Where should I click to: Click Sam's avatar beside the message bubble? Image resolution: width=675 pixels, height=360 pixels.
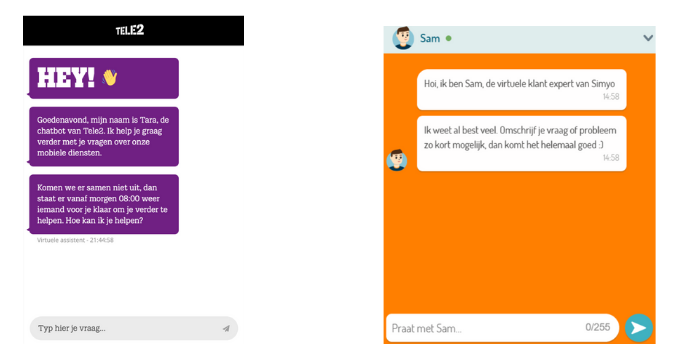tap(397, 160)
